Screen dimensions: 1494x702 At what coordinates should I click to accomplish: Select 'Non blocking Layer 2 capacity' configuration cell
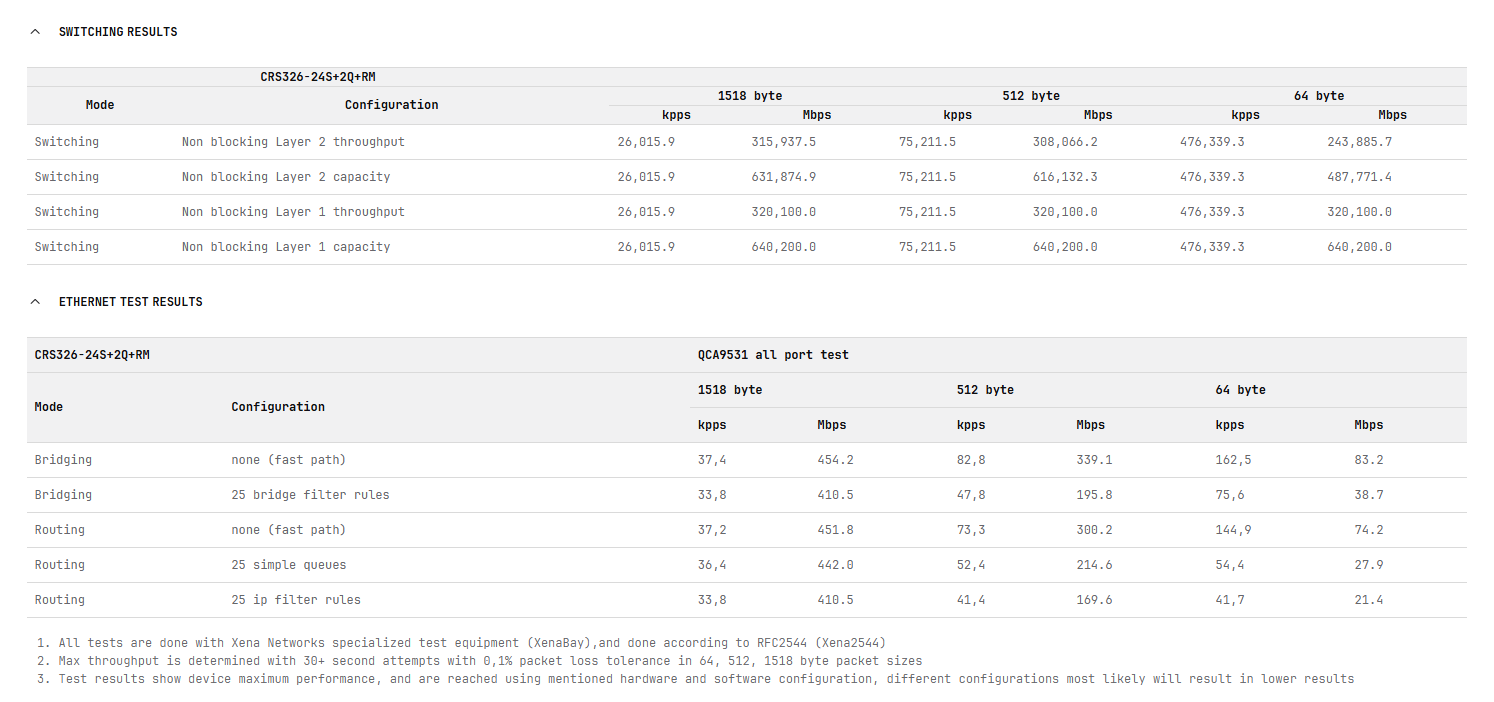click(x=286, y=177)
